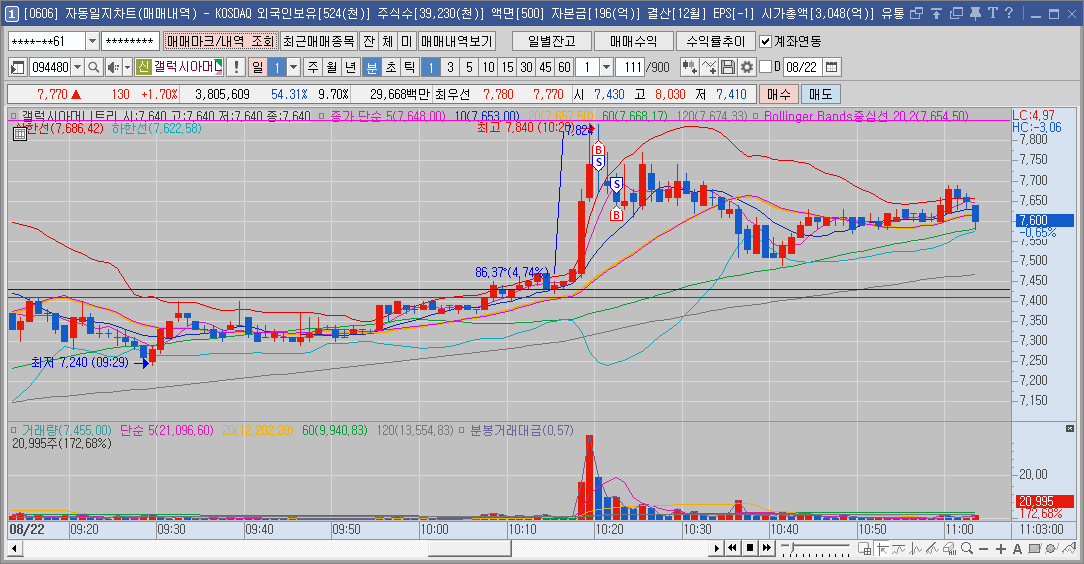Click the add line indicator icon
The height and width of the screenshot is (564, 1084).
point(709,67)
